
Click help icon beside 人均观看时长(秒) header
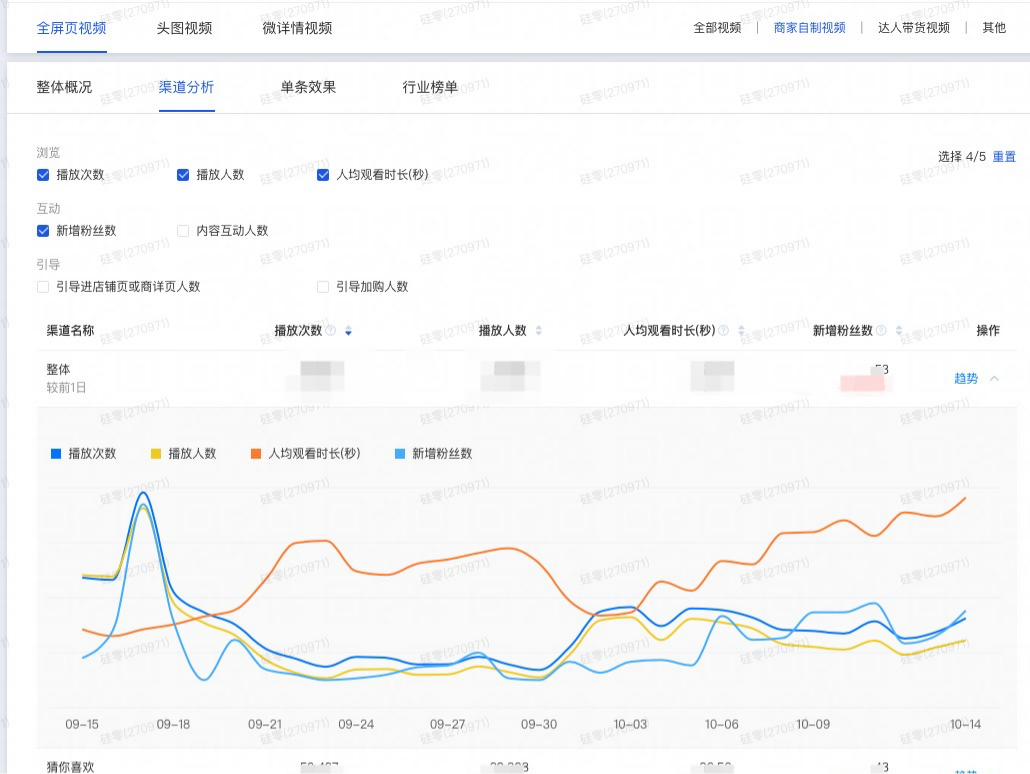[x=724, y=331]
